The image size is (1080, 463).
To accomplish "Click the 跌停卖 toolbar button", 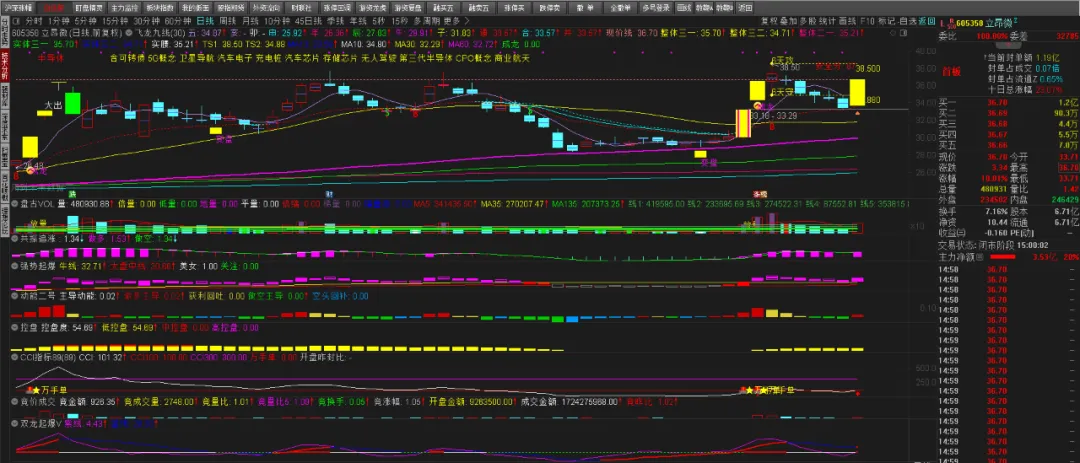I will click(552, 8).
